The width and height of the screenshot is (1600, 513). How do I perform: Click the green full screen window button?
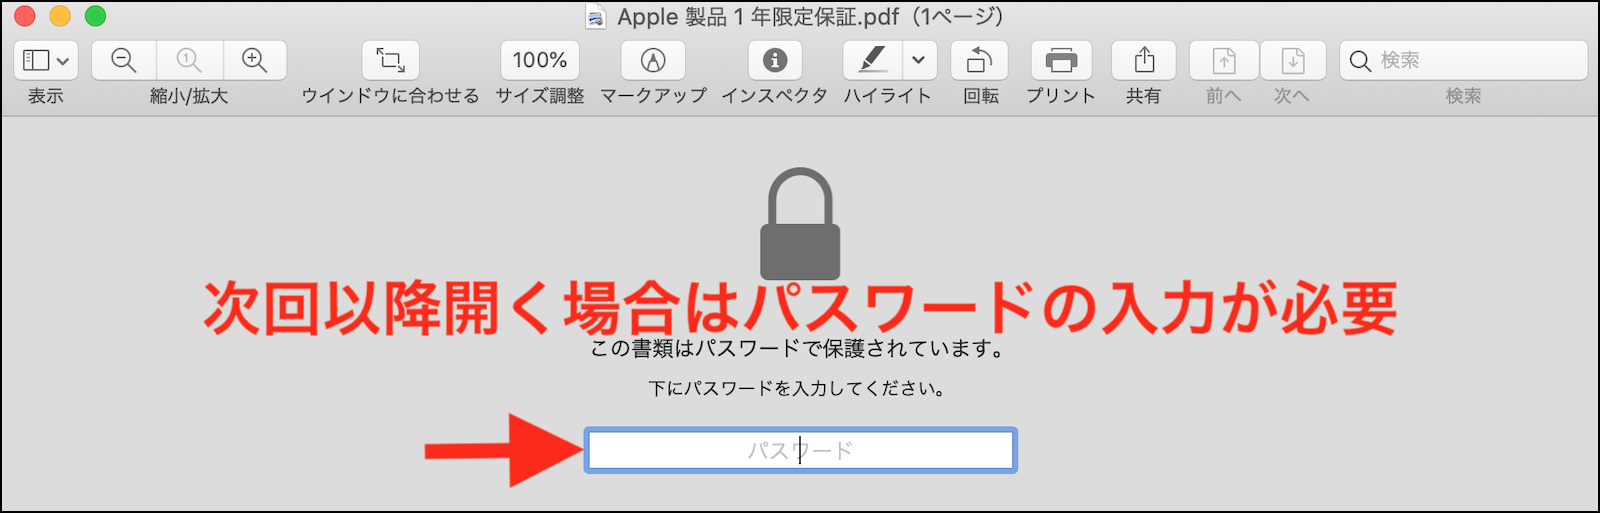point(95,16)
